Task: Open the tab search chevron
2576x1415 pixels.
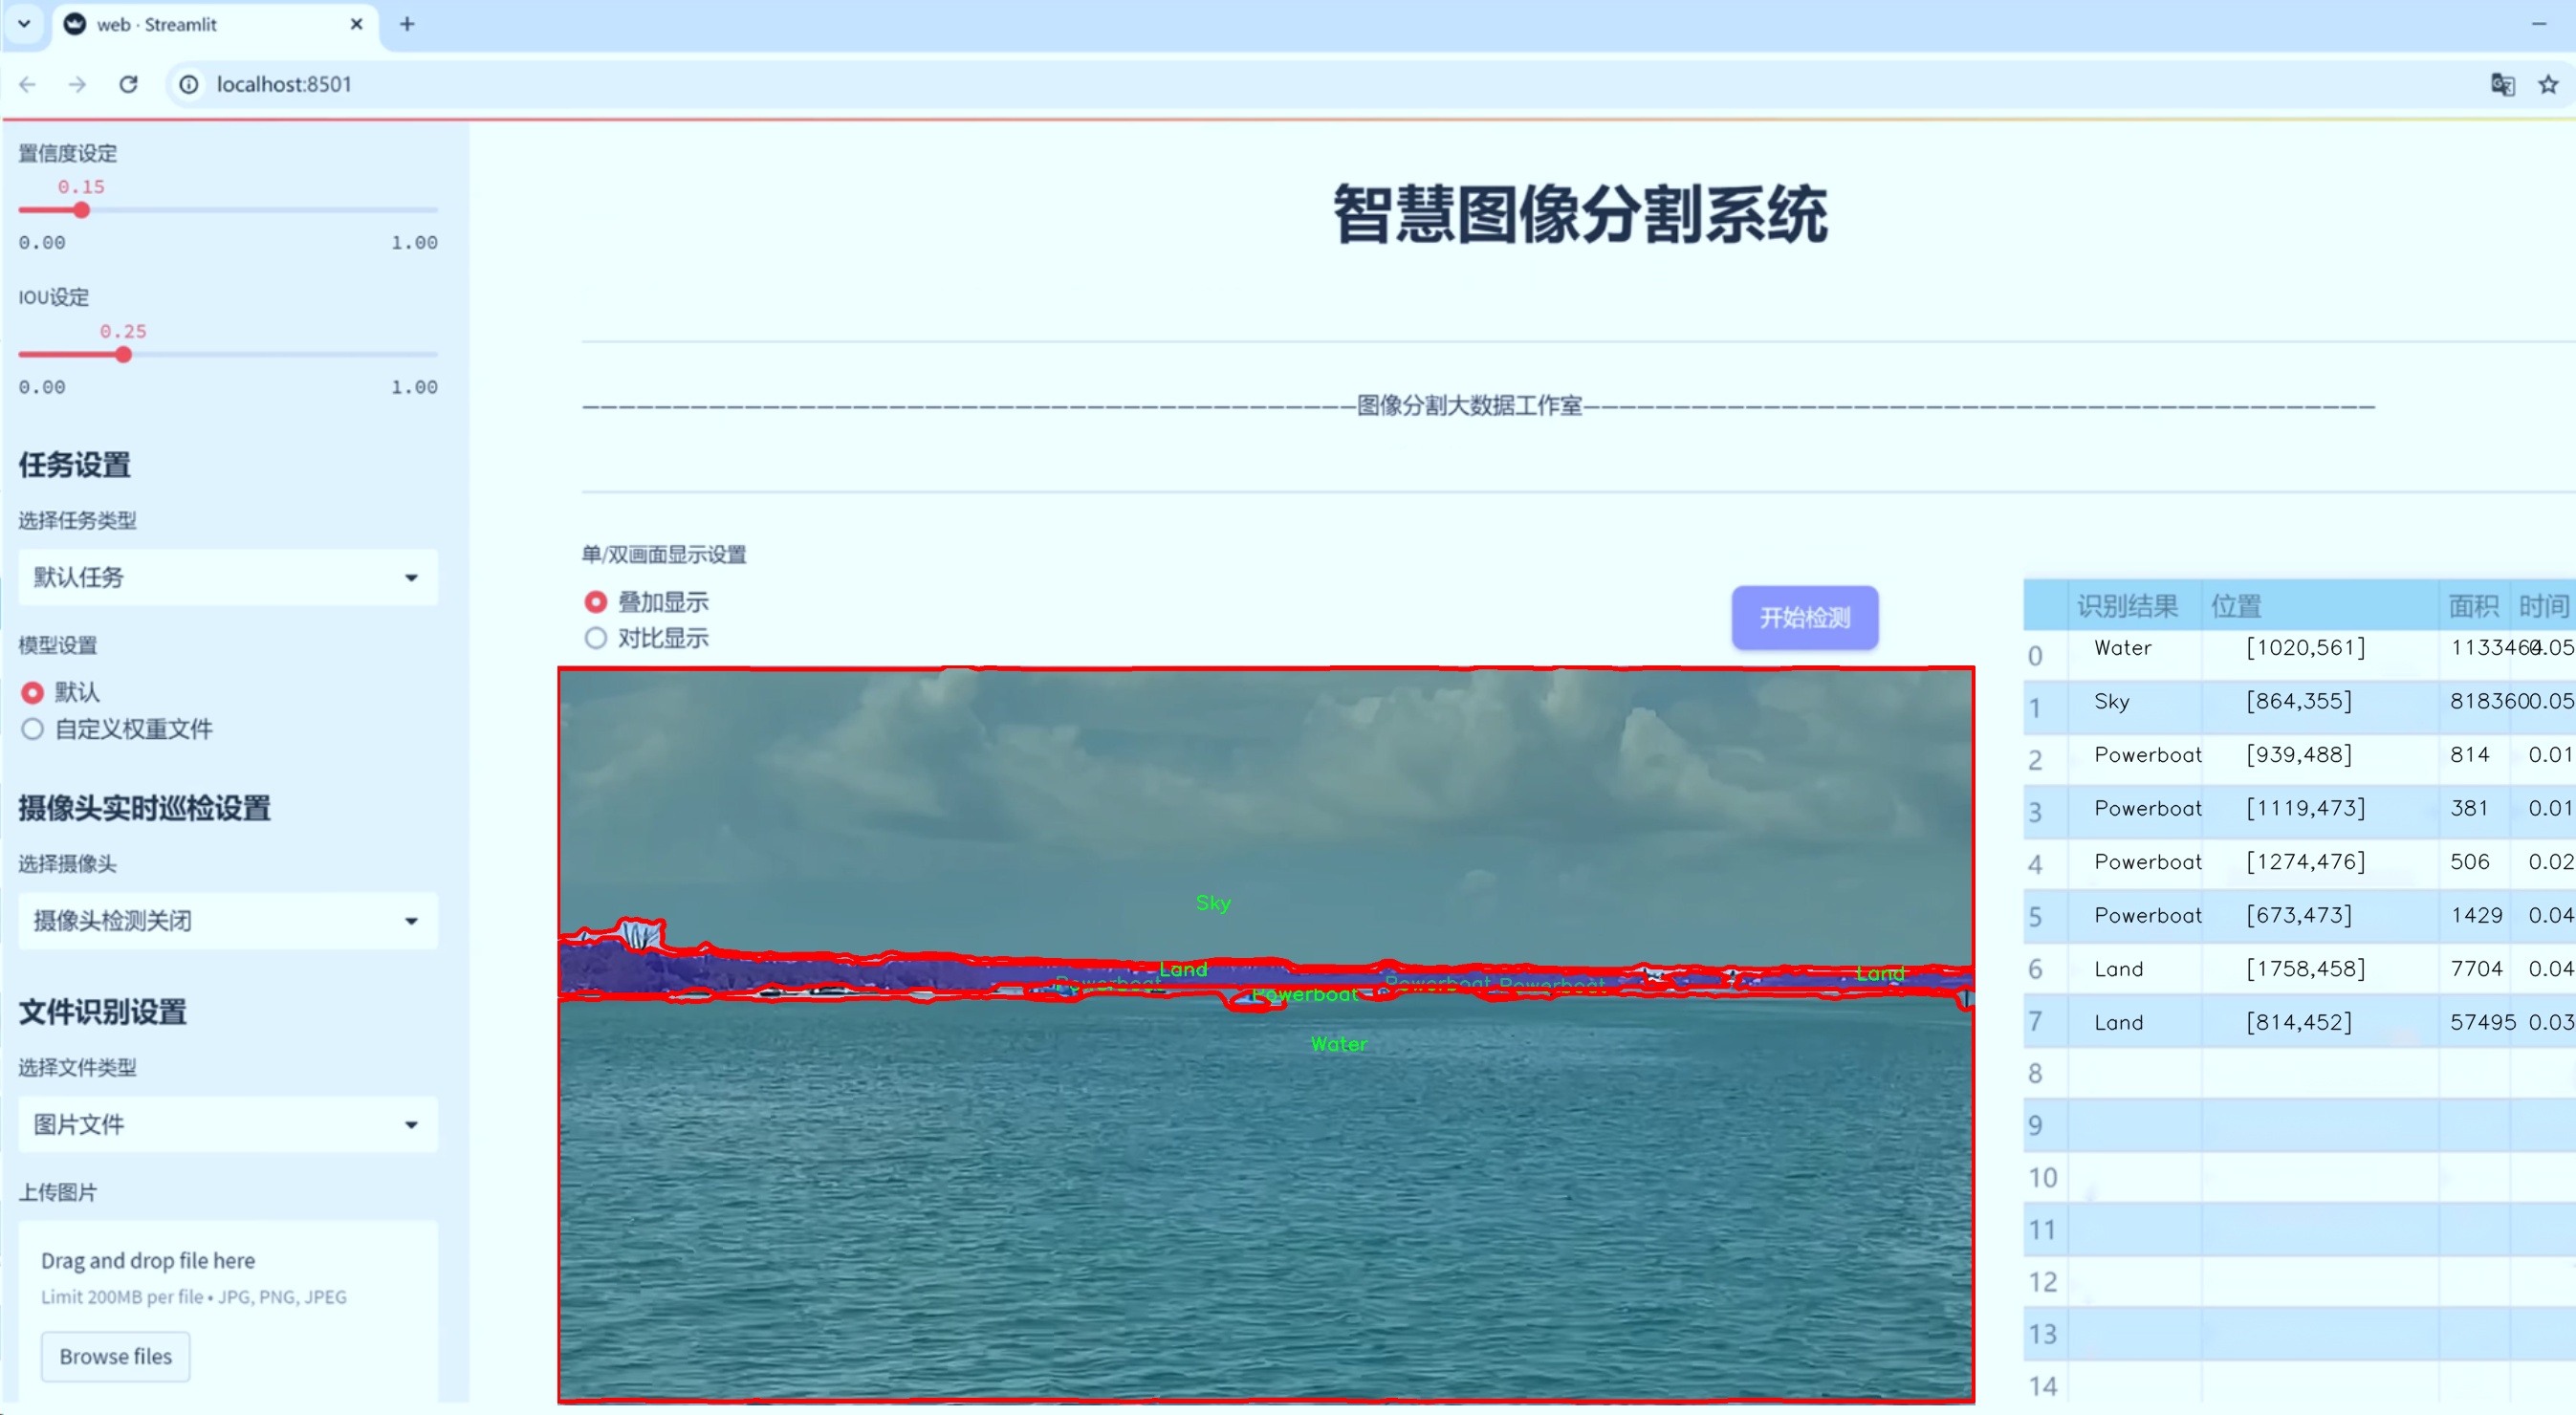Action: click(x=24, y=24)
